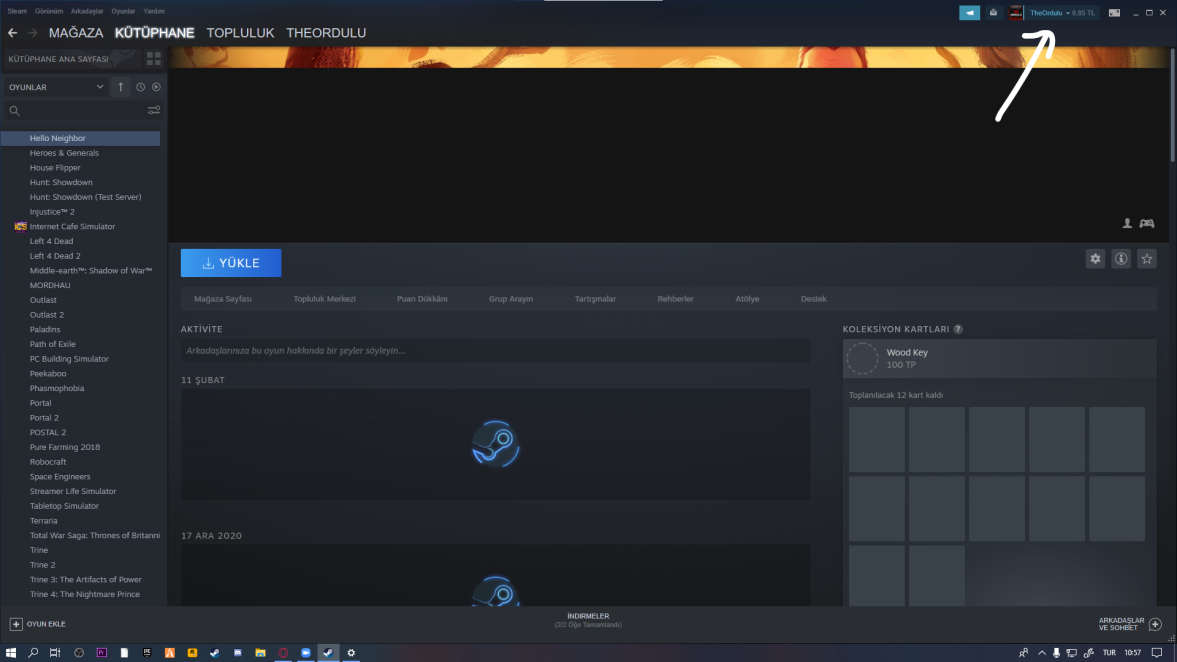Image resolution: width=1177 pixels, height=662 pixels.
Task: Open Task View in taskbar
Action: 55,653
